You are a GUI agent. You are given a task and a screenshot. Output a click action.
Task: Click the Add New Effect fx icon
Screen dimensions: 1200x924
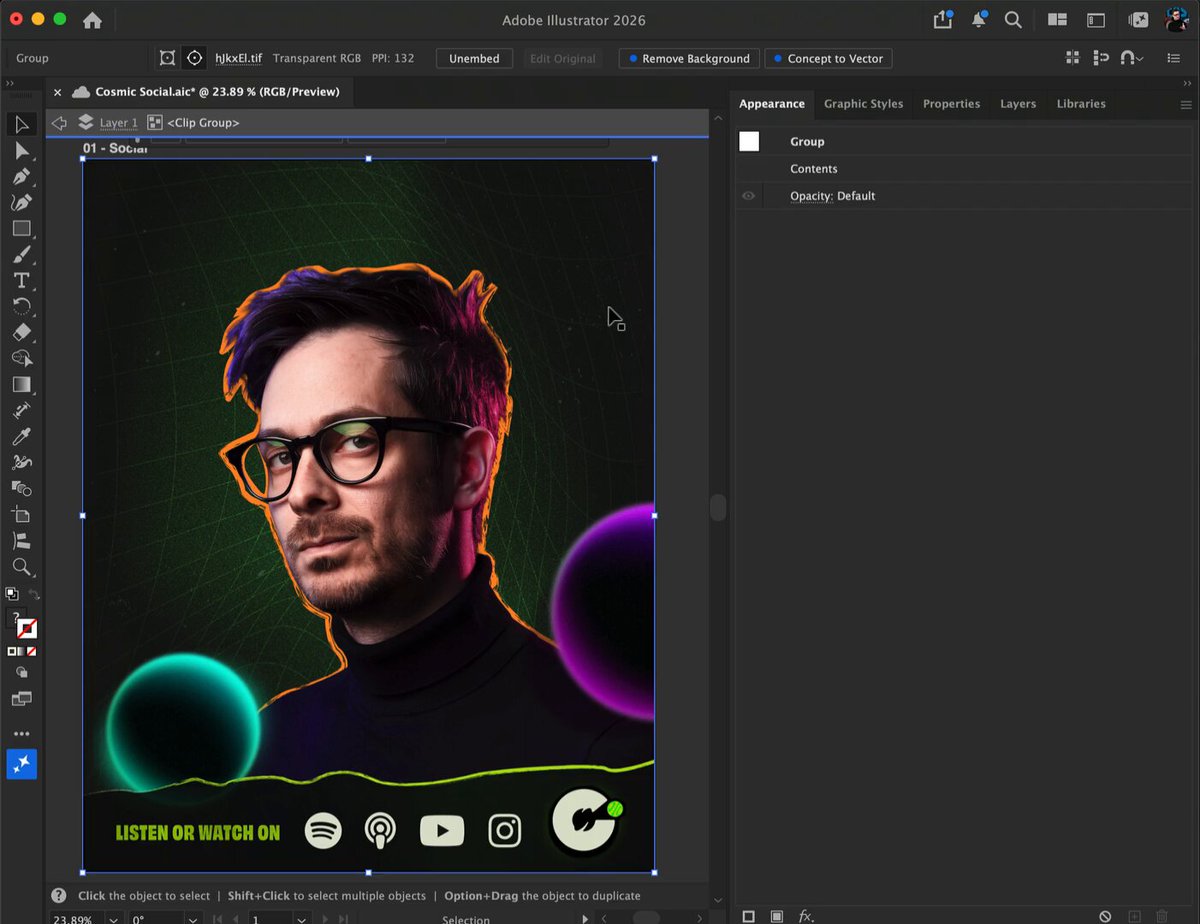tap(805, 916)
